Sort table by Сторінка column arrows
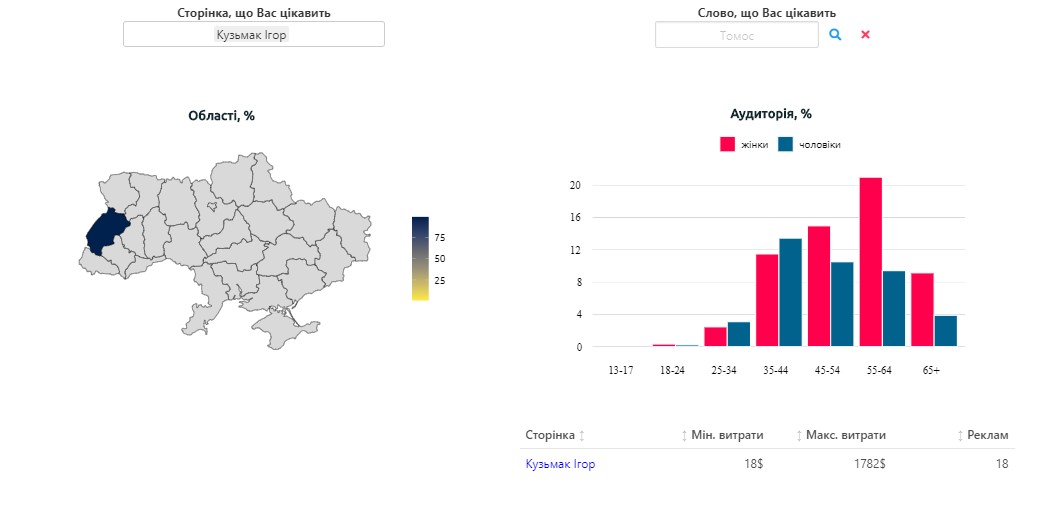Screen dimensions: 1050x510 pyautogui.click(x=582, y=436)
